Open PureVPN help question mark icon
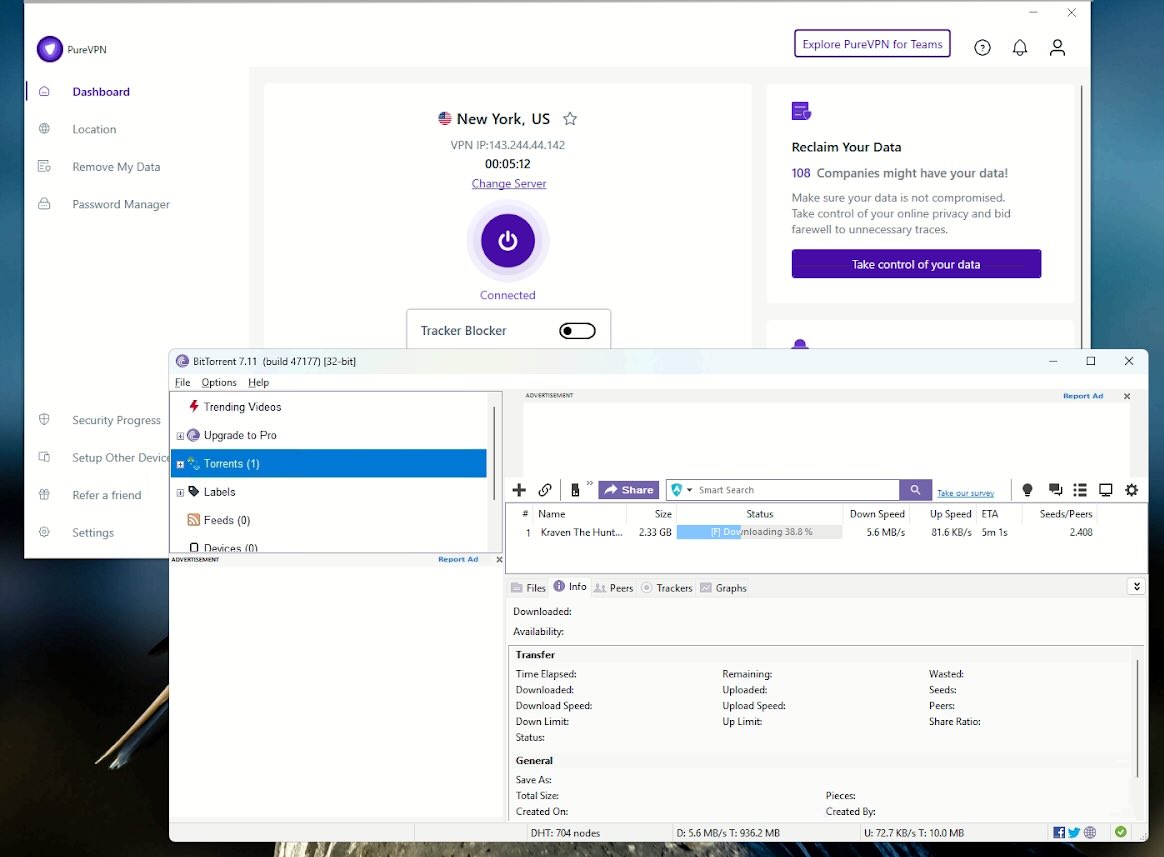1164x857 pixels. click(x=982, y=47)
